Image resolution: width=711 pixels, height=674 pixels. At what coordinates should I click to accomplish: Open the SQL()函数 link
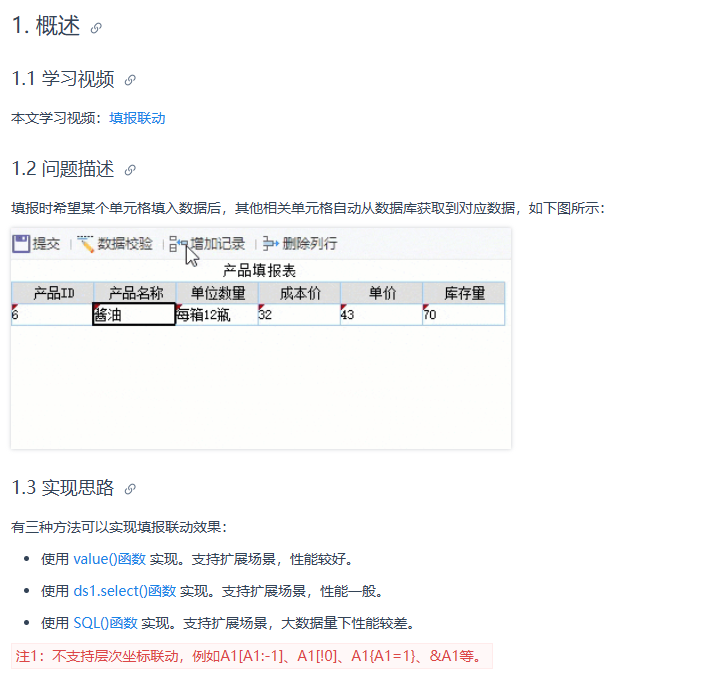click(105, 623)
